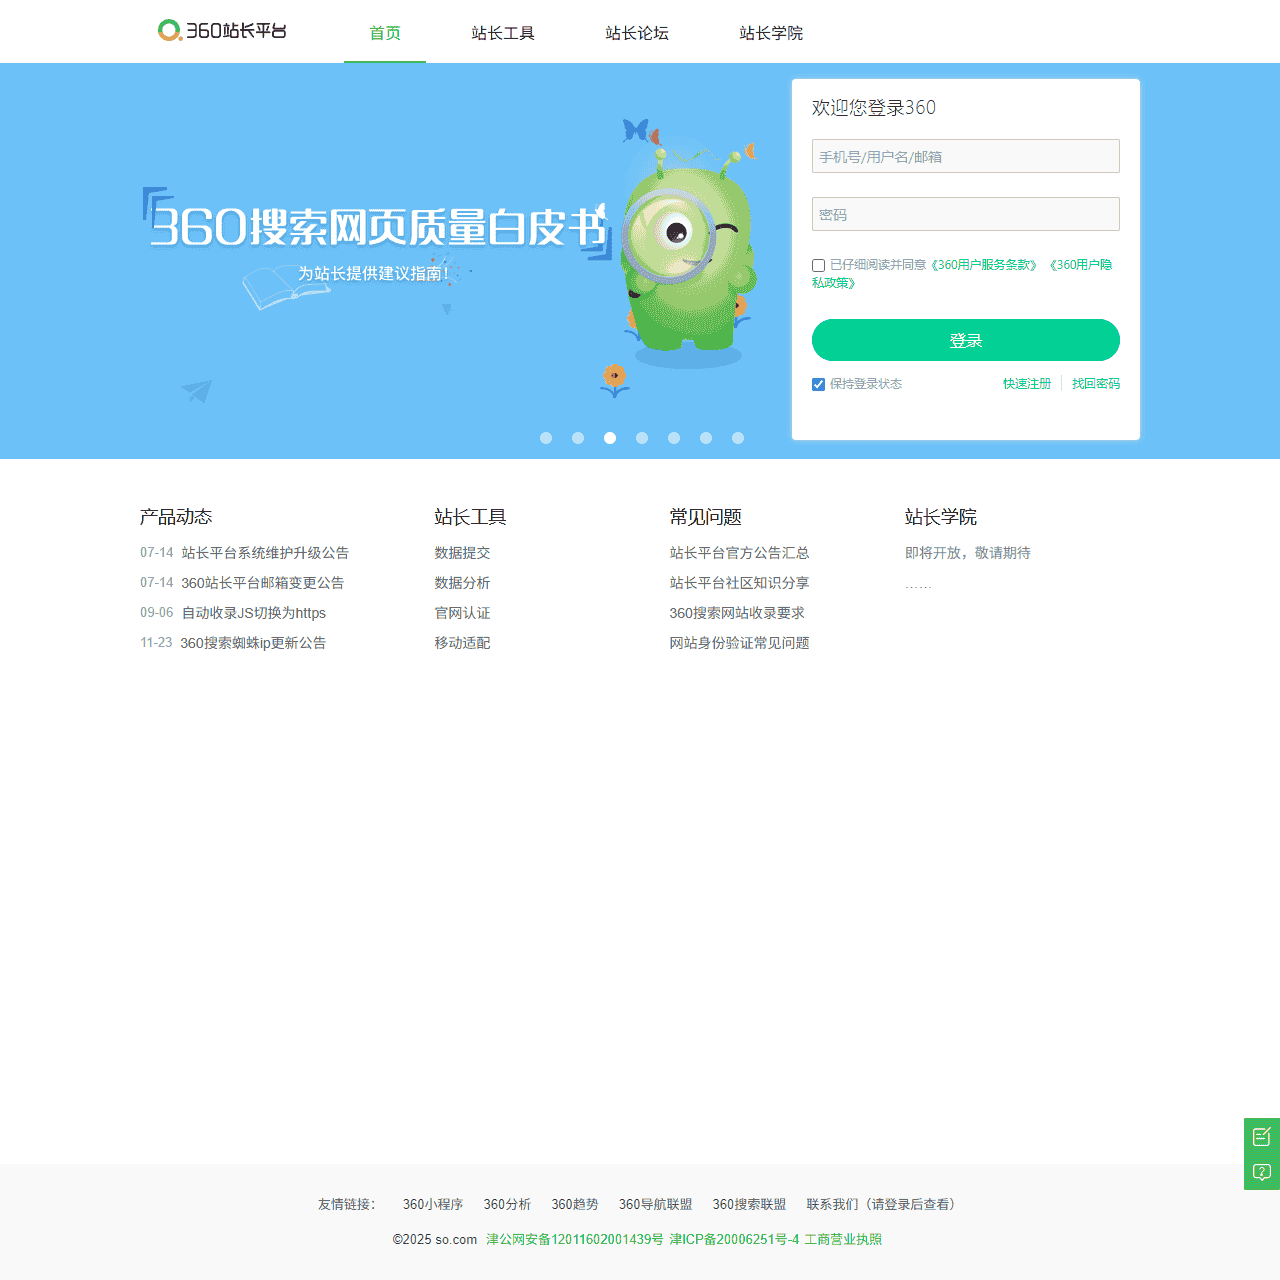
Task: Click into the 密码 password field
Action: pyautogui.click(x=965, y=215)
